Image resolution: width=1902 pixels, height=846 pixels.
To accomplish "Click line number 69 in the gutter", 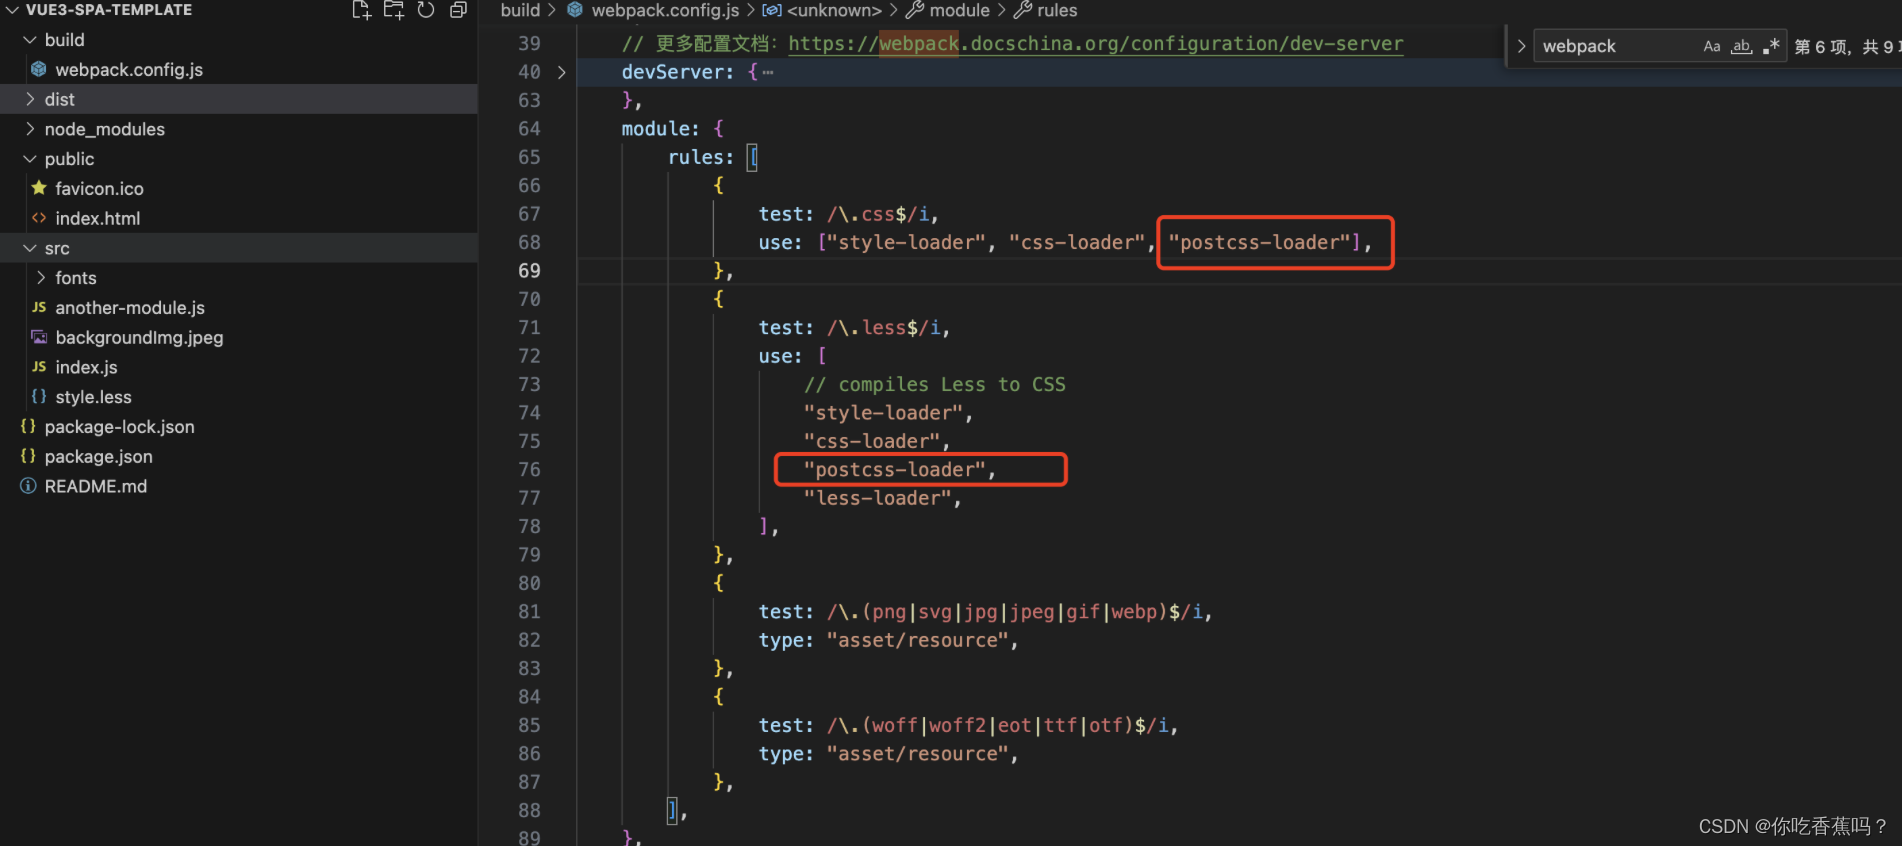I will [x=529, y=271].
